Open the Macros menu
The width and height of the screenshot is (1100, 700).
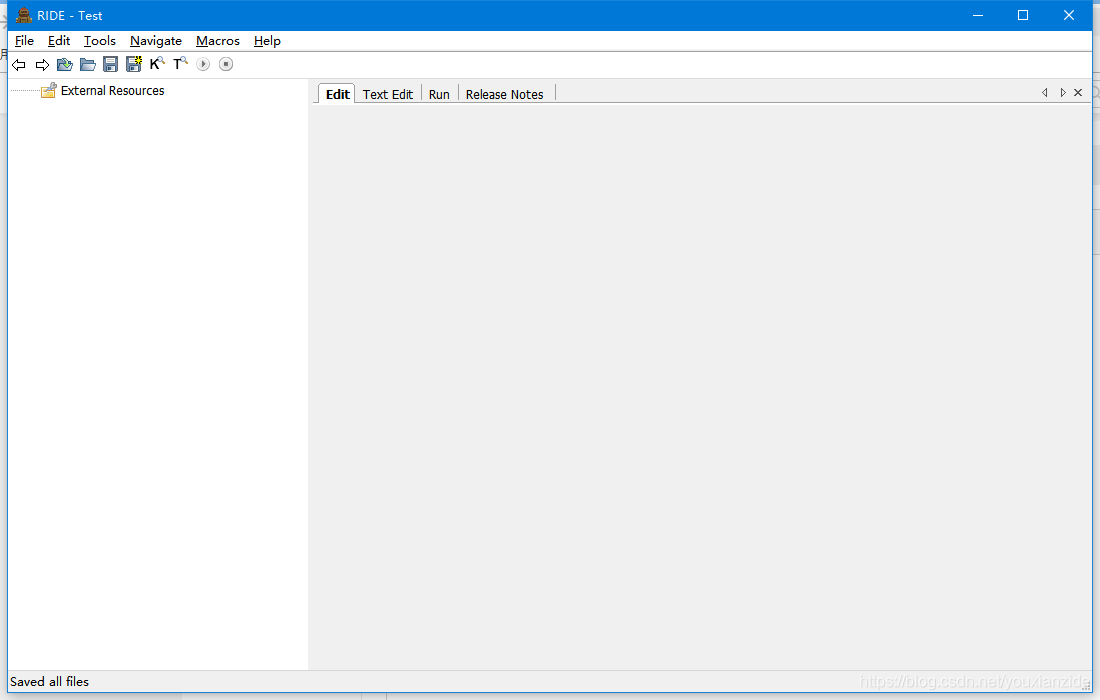[x=217, y=41]
